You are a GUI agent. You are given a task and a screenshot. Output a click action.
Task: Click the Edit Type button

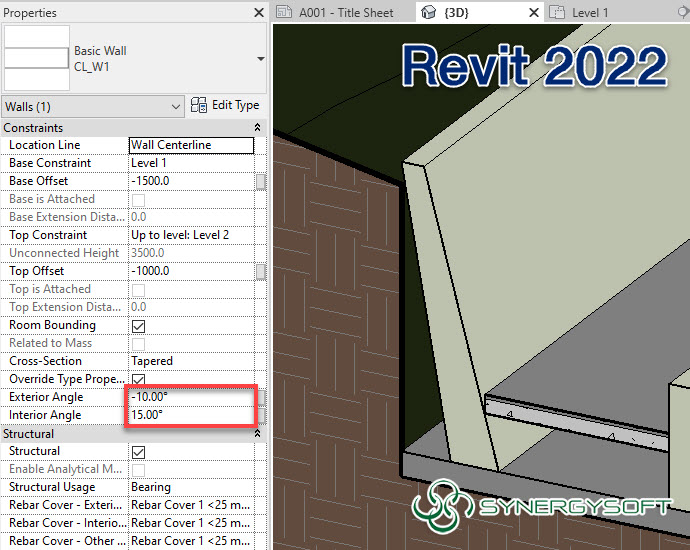coord(225,105)
